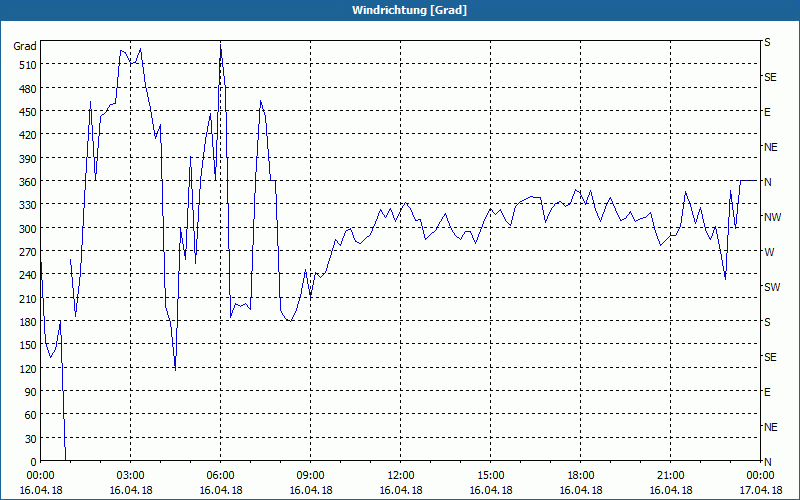Select the 0 y-axis origin value
The height and width of the screenshot is (500, 800).
click(34, 462)
